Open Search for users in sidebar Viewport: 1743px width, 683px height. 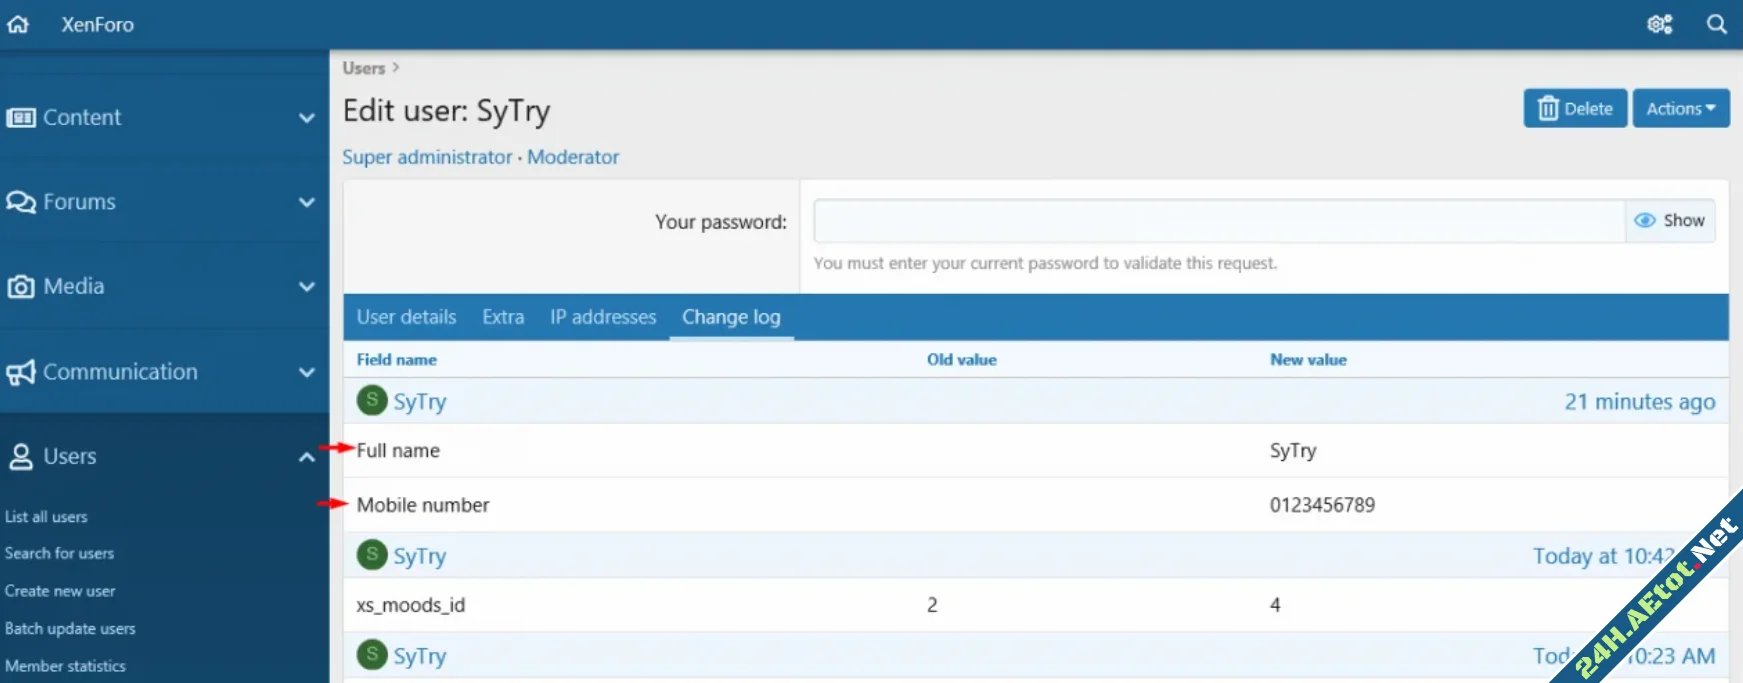click(x=60, y=553)
